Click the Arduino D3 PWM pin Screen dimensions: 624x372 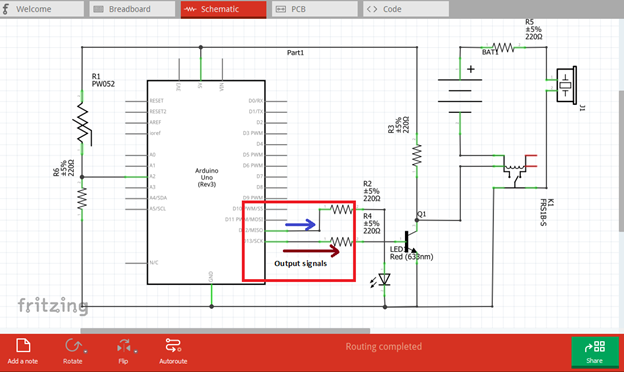pyautogui.click(x=264, y=133)
